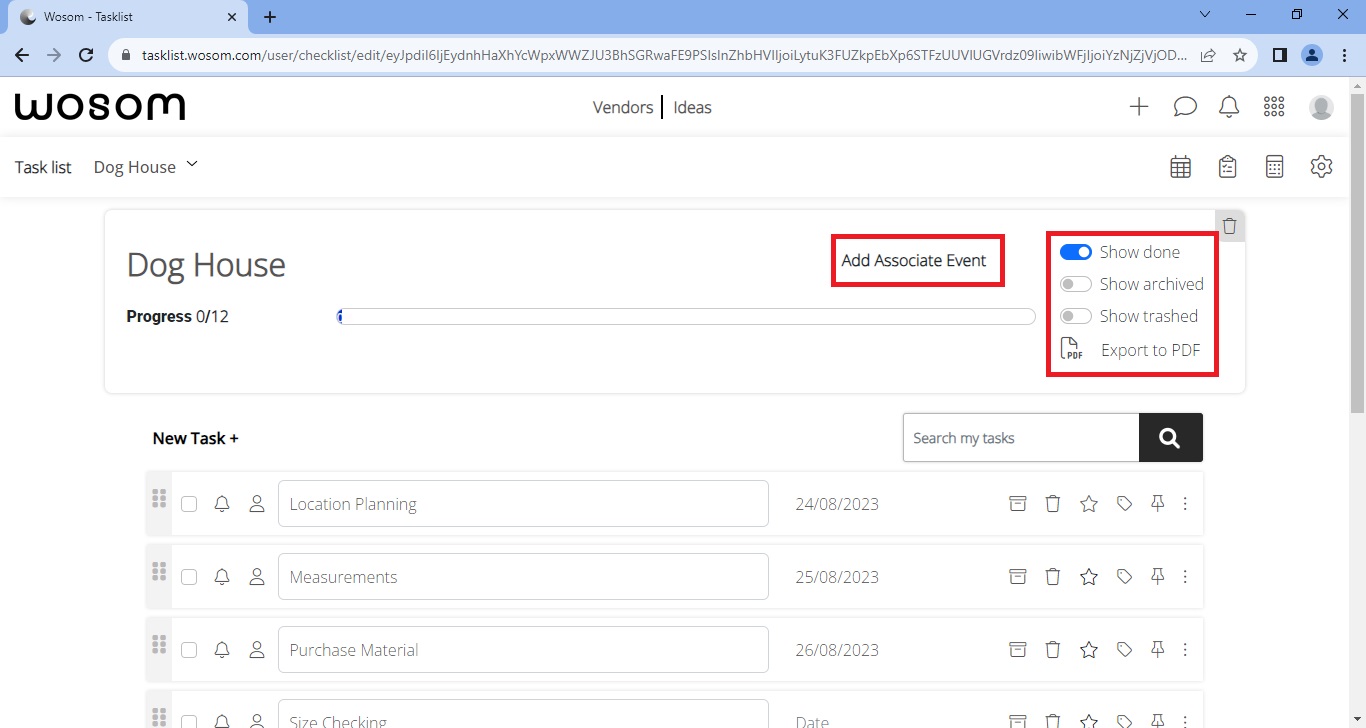Select the Vendors menu item
Viewport: 1366px width, 728px height.
click(x=622, y=107)
